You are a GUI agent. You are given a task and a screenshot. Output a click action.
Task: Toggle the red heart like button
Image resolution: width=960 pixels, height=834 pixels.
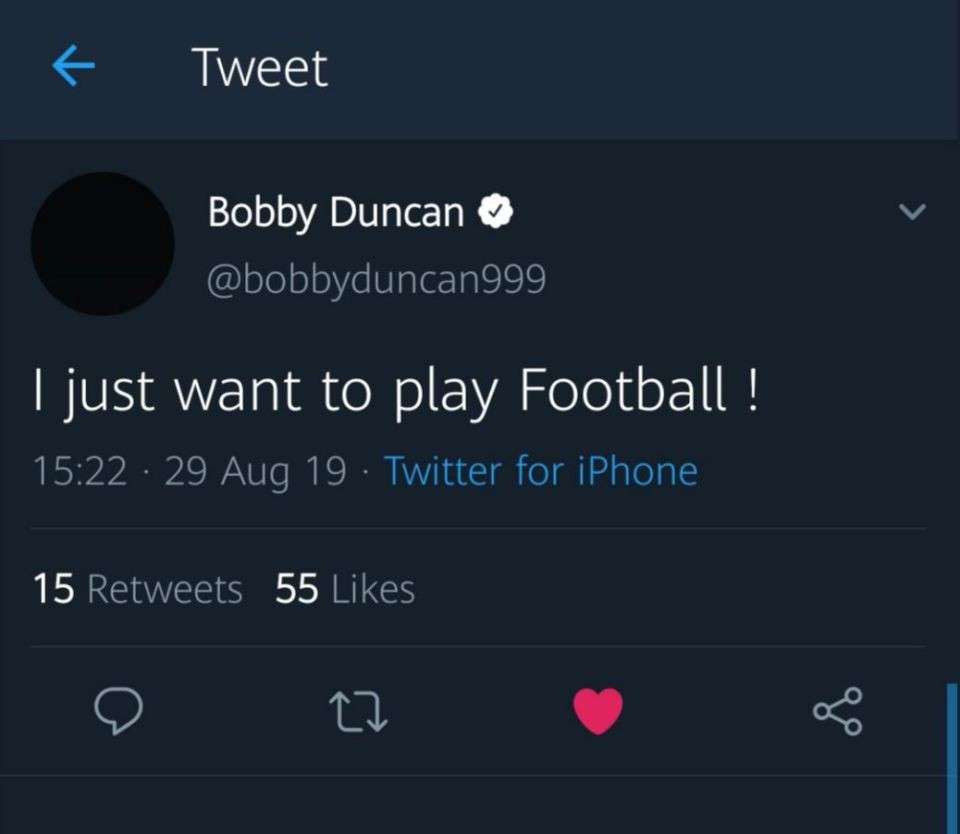coord(598,711)
